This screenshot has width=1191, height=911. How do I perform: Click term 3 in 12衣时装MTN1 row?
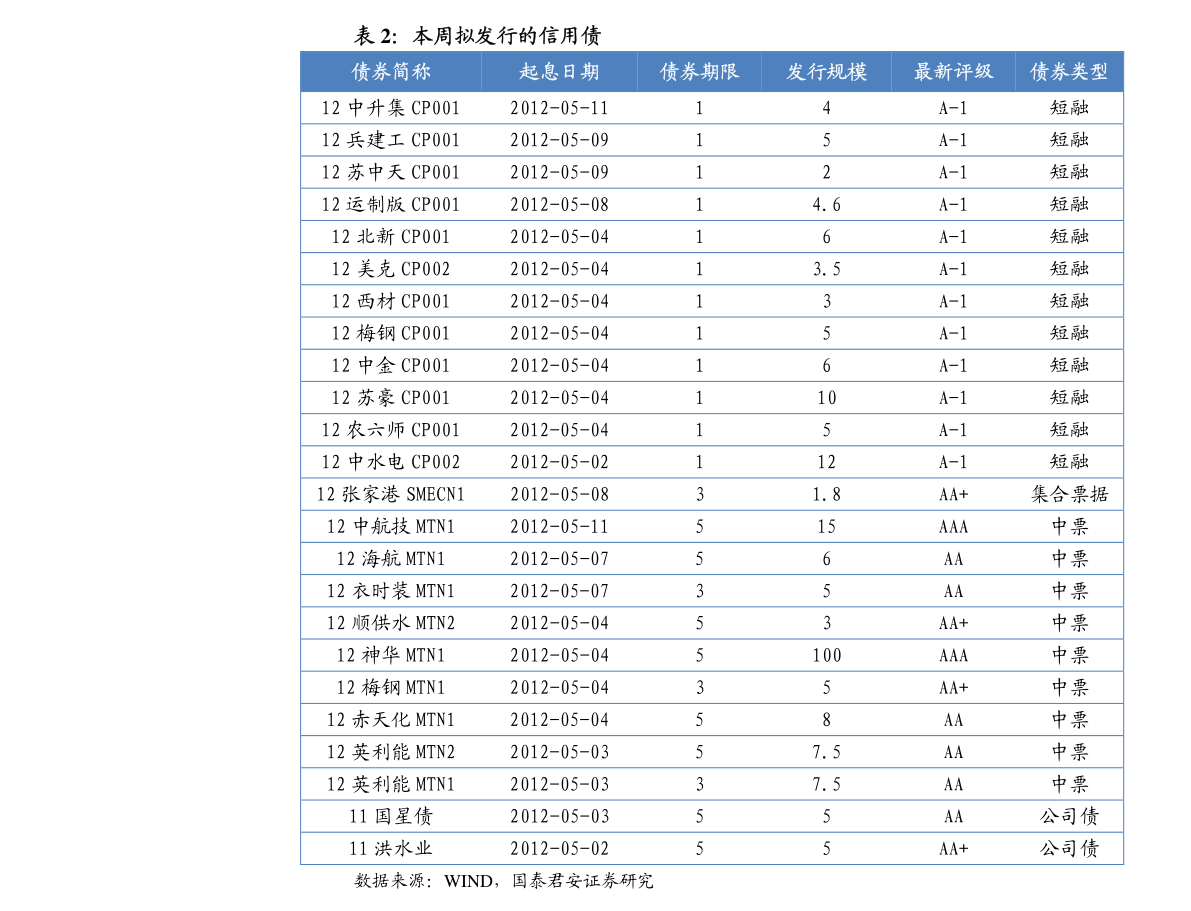coord(700,591)
